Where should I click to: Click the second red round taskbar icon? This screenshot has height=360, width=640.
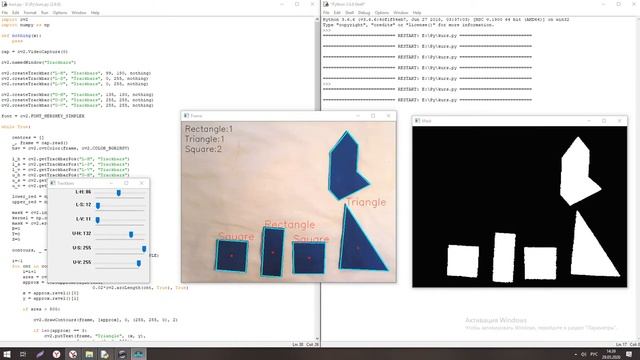coord(73,354)
